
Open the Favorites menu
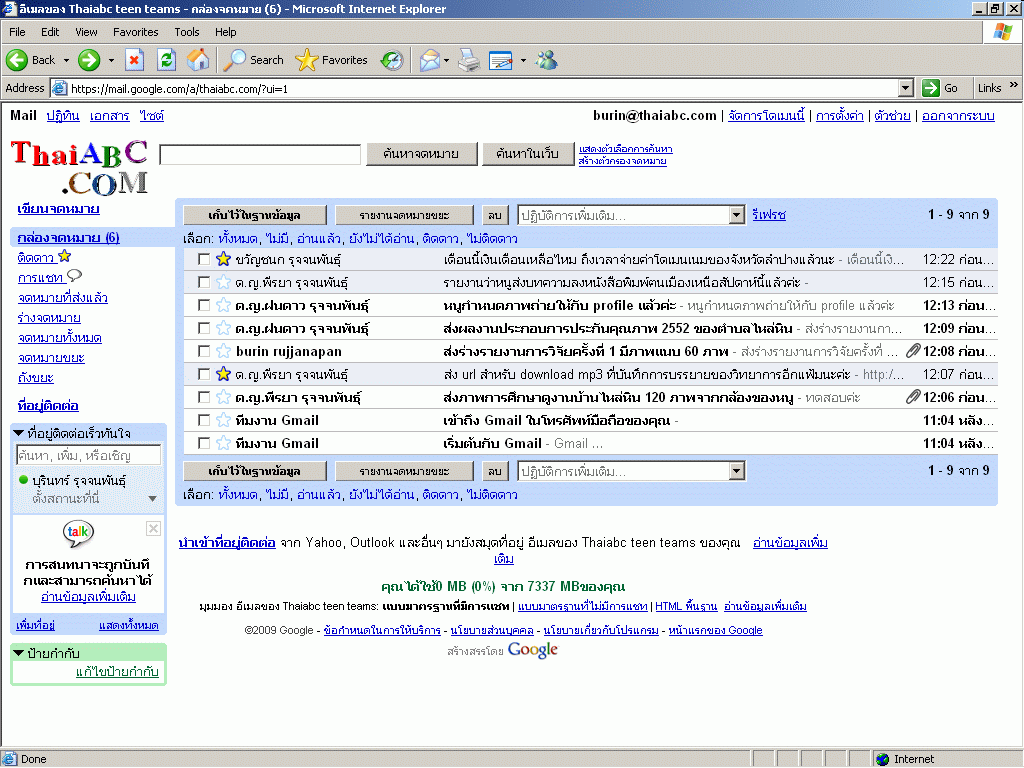[x=135, y=32]
